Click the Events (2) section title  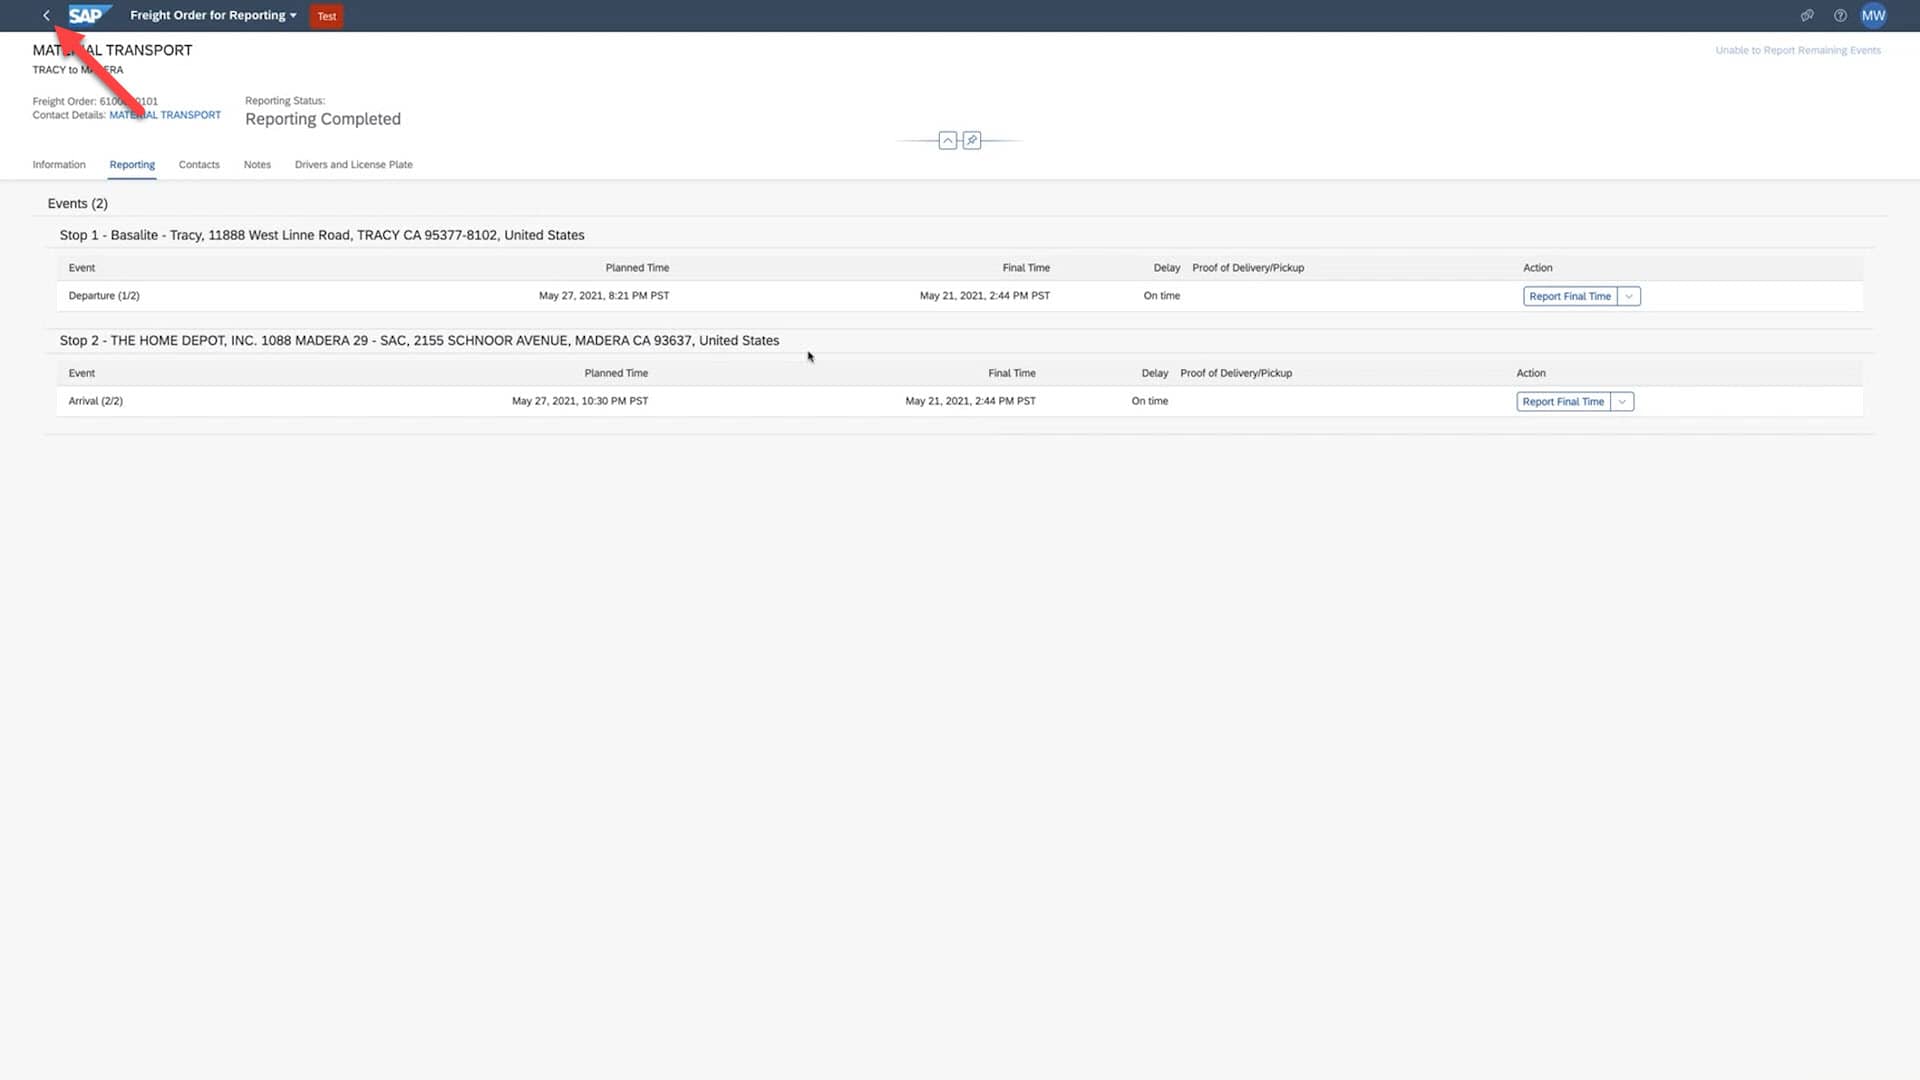tap(78, 203)
